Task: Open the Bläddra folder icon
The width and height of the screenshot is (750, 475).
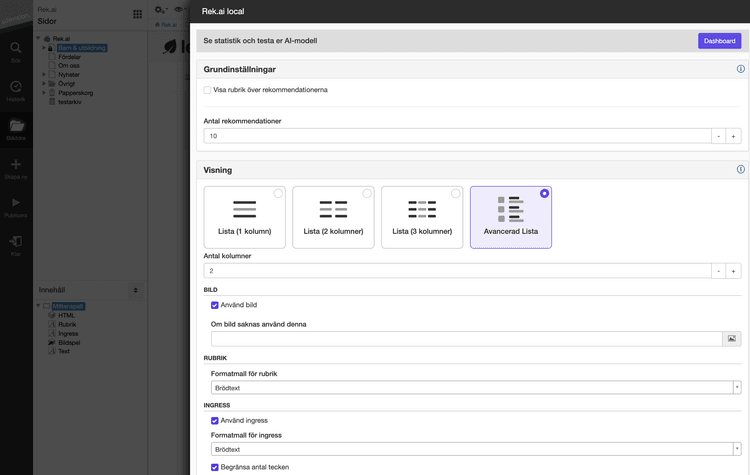Action: point(16,126)
